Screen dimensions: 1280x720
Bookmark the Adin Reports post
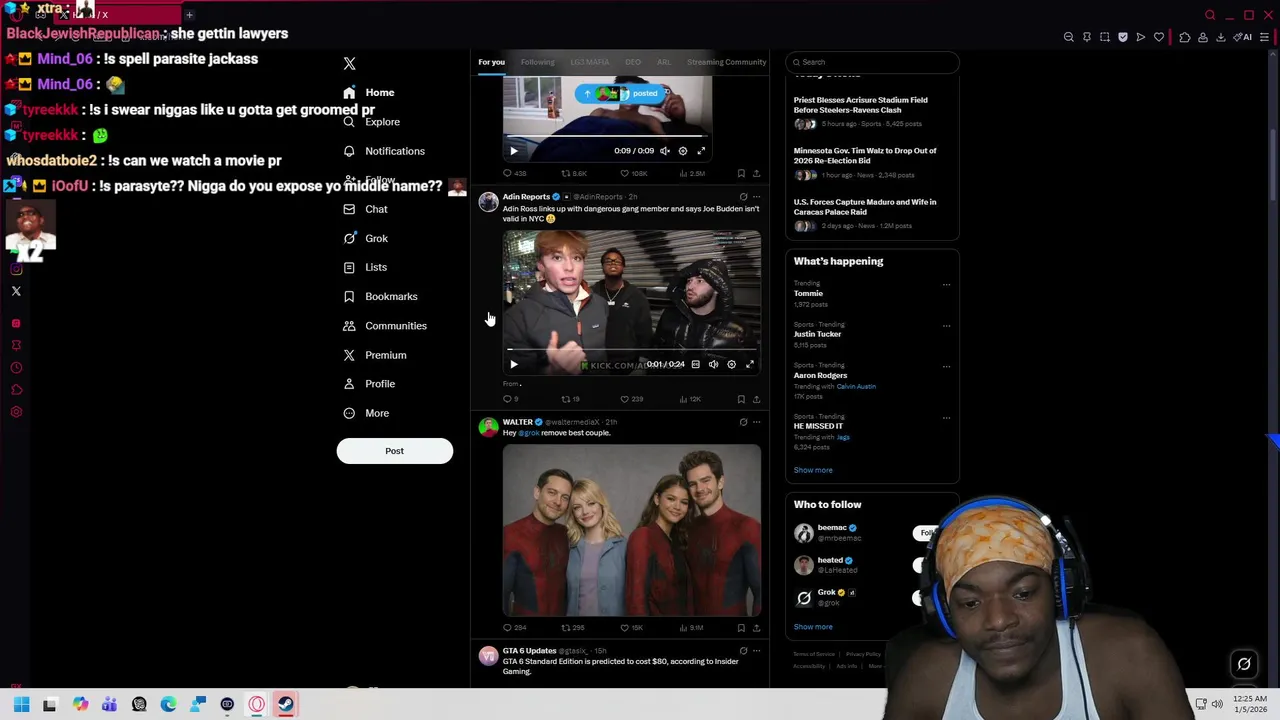pyautogui.click(x=741, y=399)
